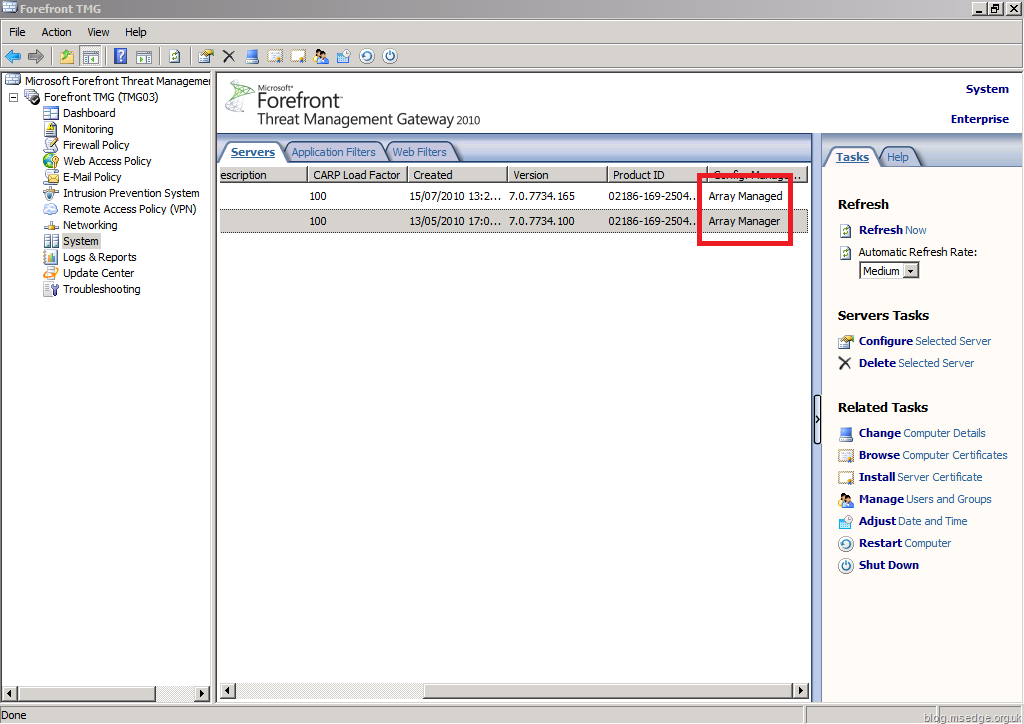Click the Help question mark toolbar icon

coord(120,56)
